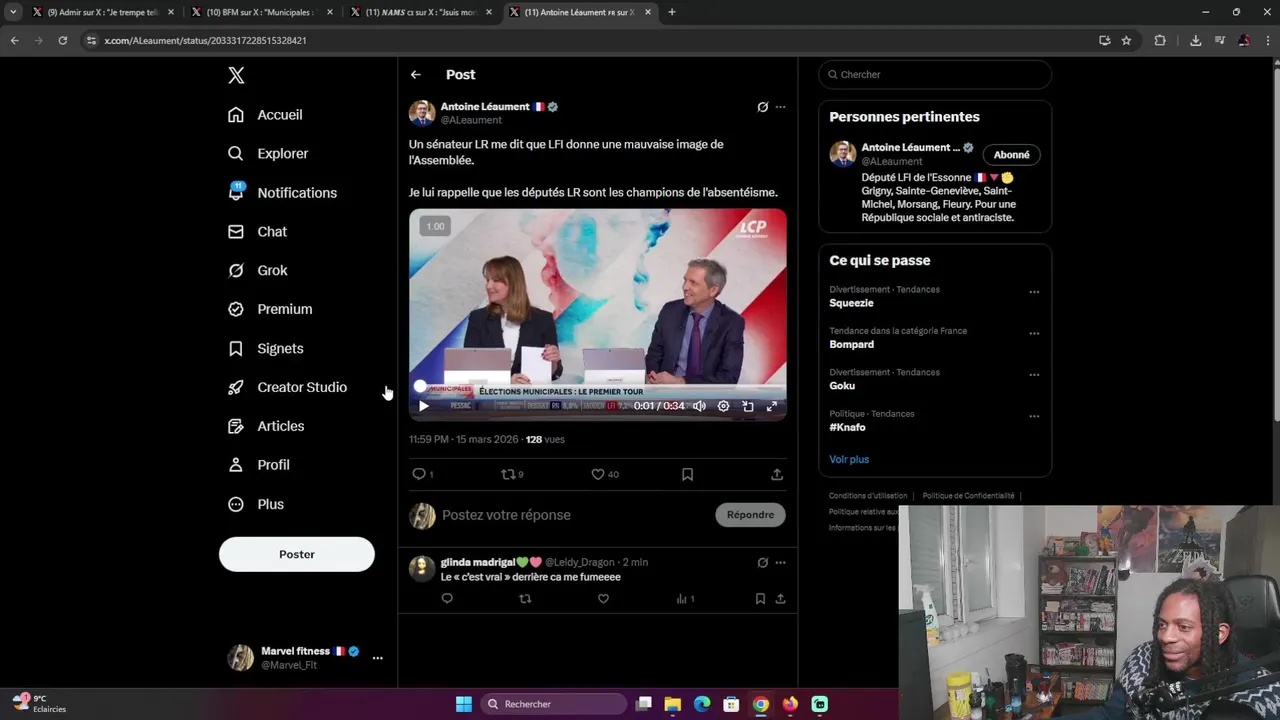Open options for Goku trend

pos(1034,375)
